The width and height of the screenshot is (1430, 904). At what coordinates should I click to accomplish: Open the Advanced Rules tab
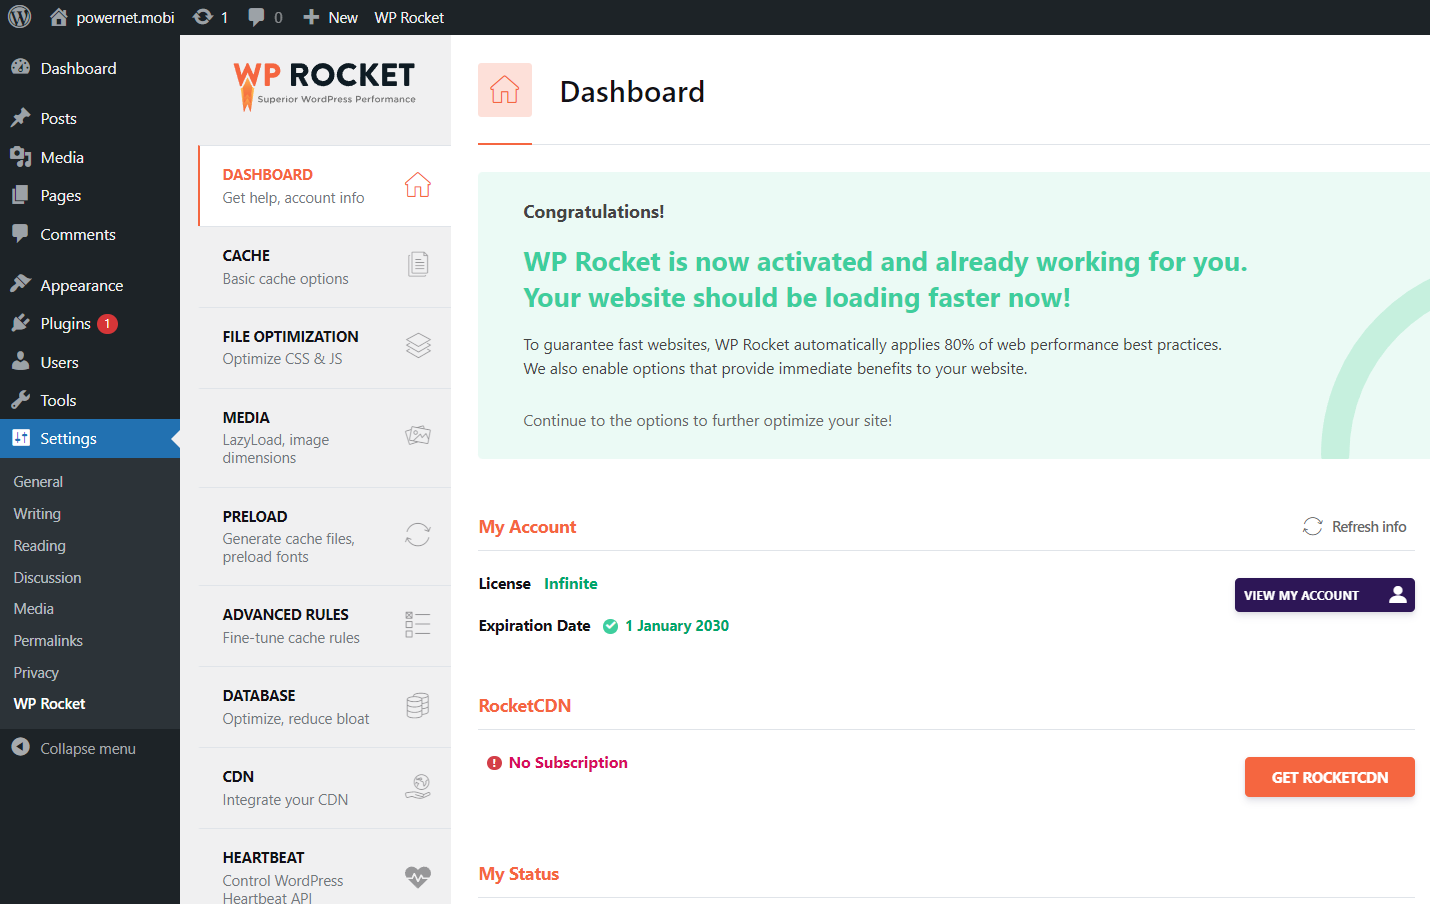pyautogui.click(x=325, y=626)
